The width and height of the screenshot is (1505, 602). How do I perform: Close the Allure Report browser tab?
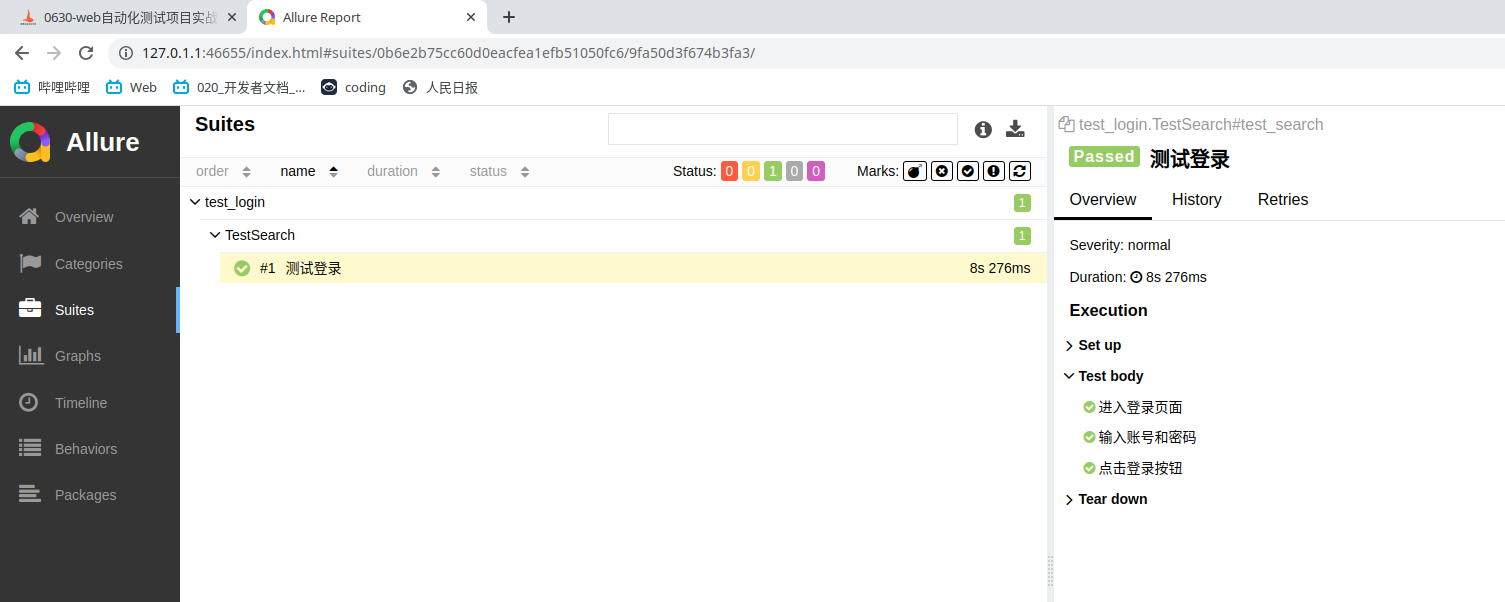(x=471, y=17)
